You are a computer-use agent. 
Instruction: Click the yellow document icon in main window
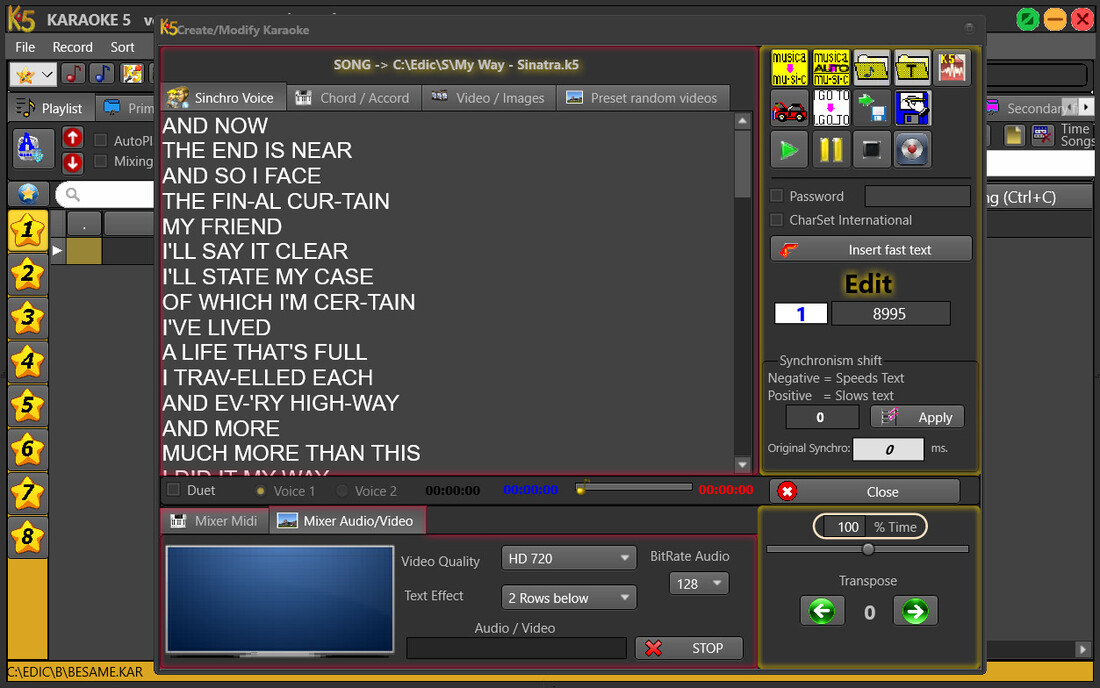pyautogui.click(x=1014, y=135)
